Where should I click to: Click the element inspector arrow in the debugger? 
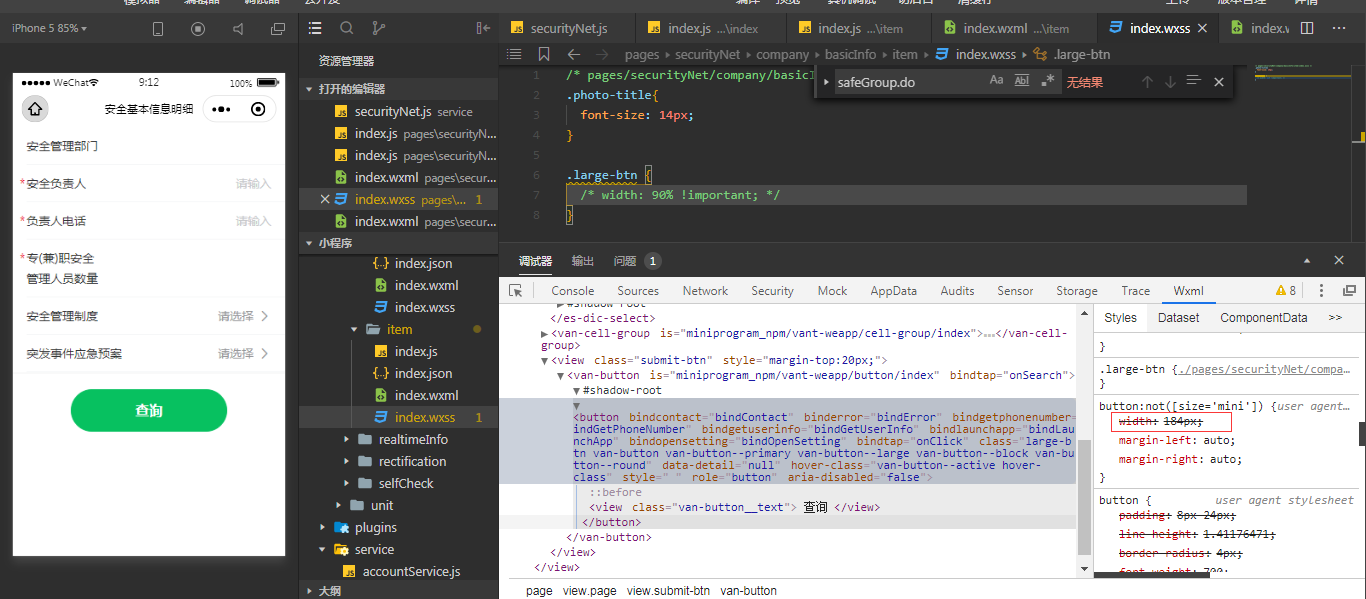tap(516, 291)
